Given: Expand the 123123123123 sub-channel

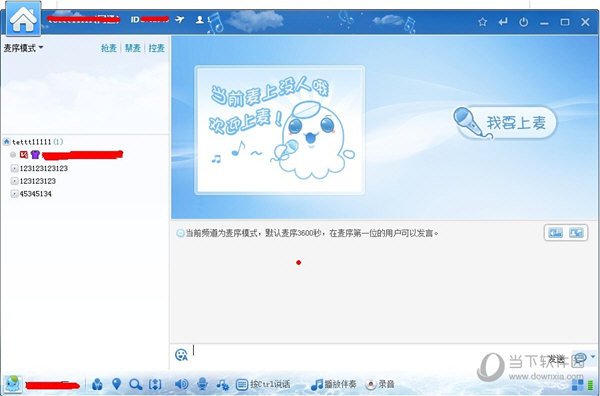Looking at the screenshot, I should pos(15,168).
